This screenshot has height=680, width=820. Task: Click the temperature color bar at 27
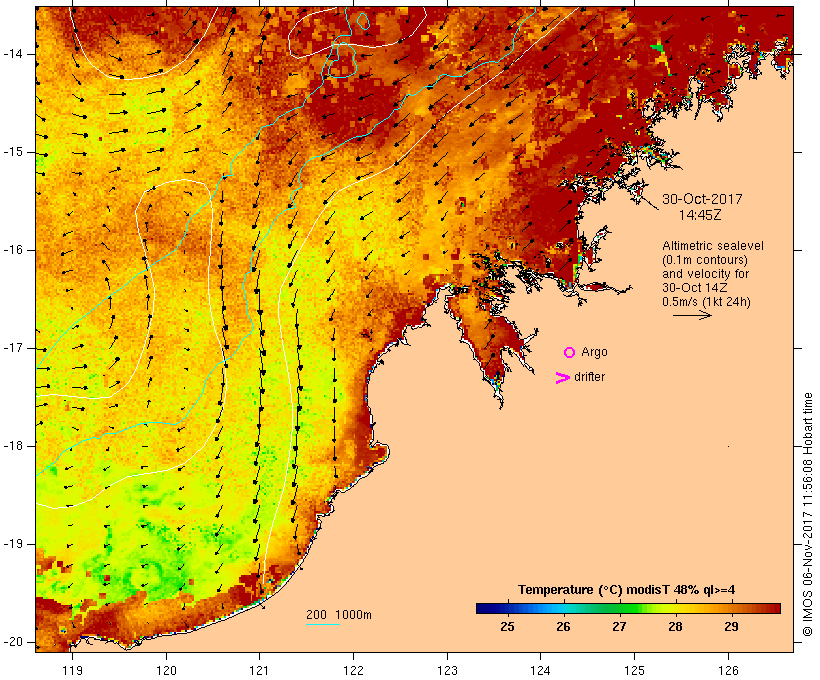coord(619,608)
